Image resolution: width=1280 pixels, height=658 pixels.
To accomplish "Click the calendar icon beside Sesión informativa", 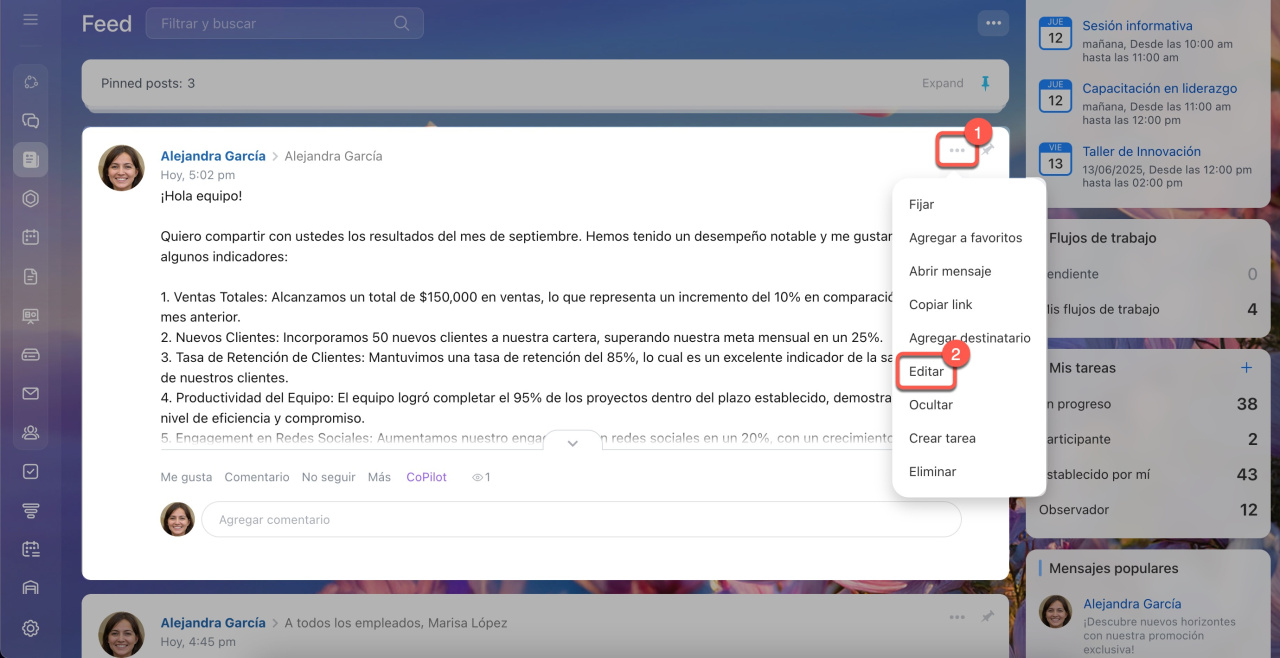I will tap(1055, 32).
